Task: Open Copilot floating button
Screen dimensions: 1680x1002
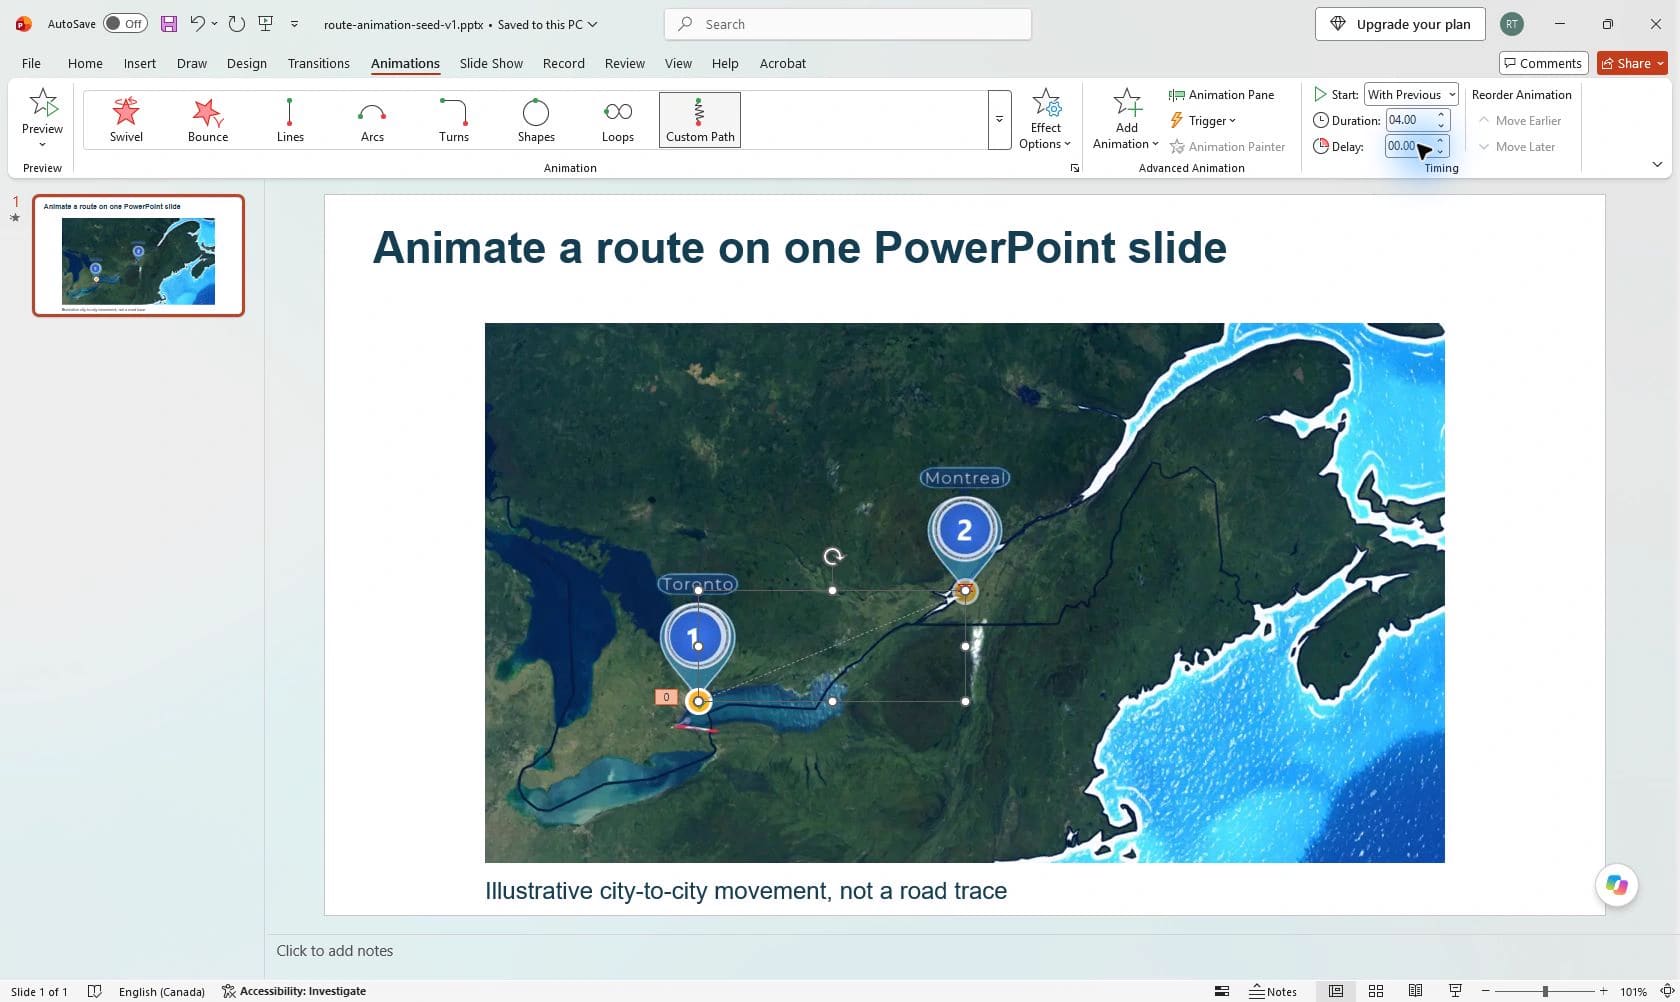Action: tap(1617, 885)
